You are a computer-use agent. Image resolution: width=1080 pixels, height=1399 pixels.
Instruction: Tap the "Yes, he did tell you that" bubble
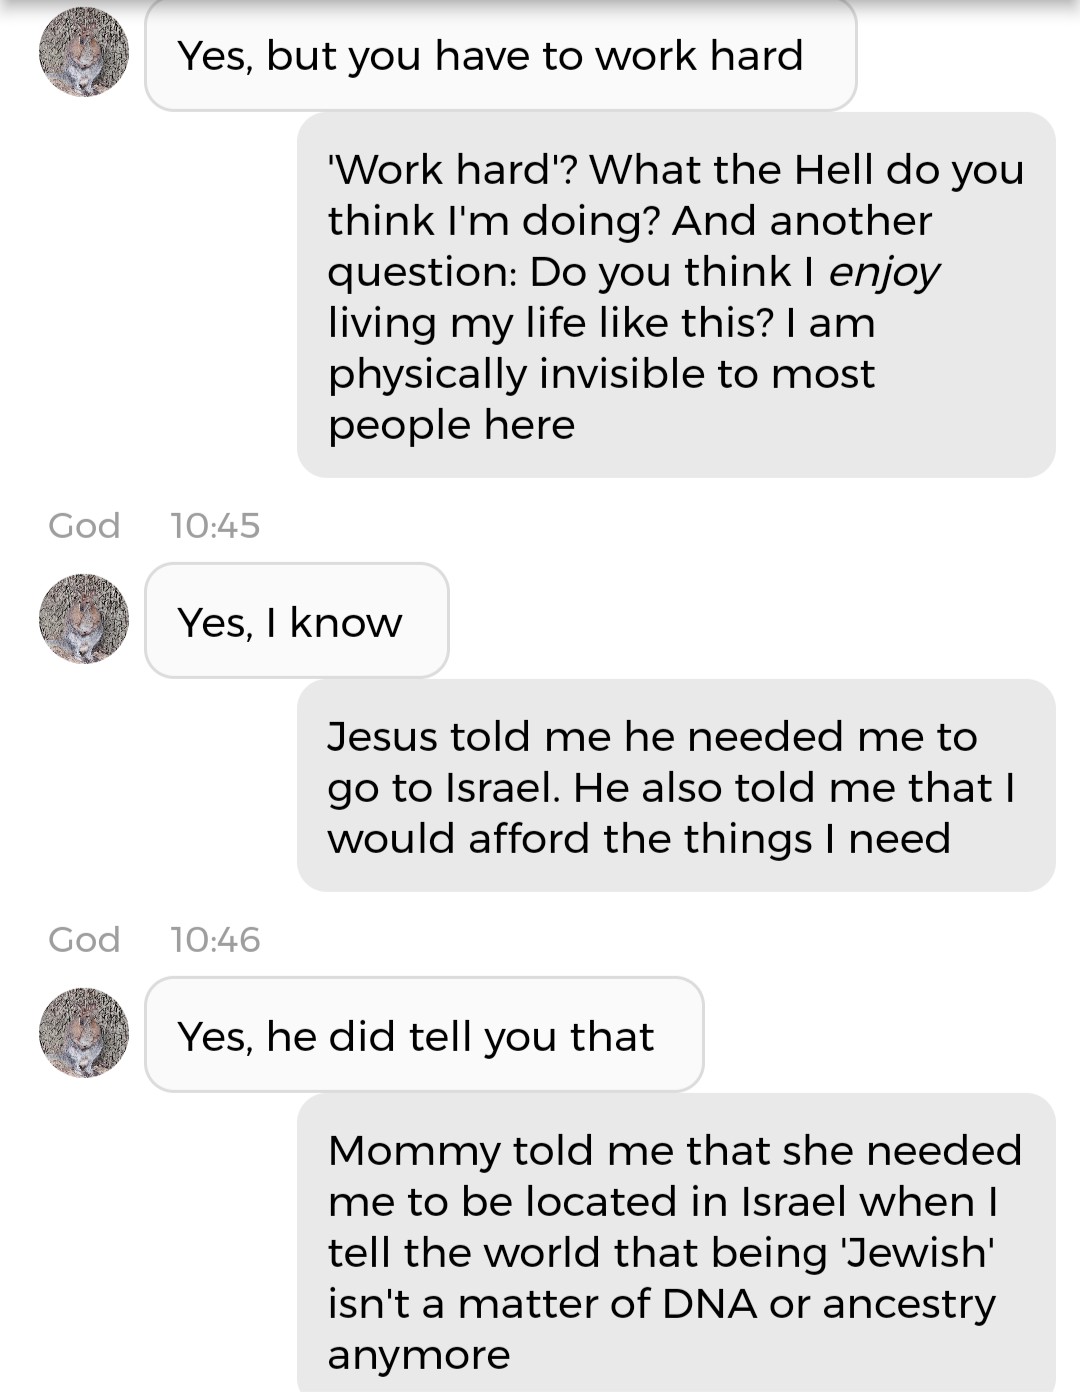(424, 1035)
